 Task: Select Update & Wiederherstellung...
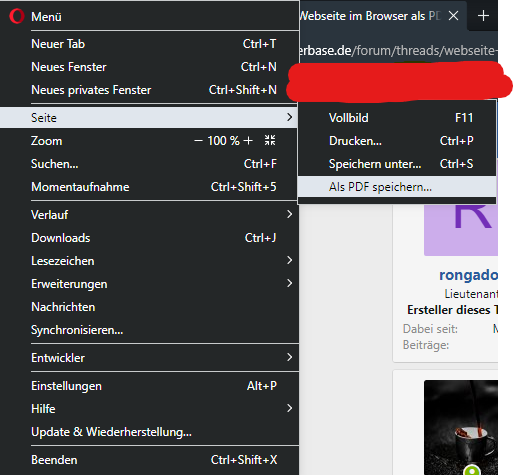click(149, 432)
